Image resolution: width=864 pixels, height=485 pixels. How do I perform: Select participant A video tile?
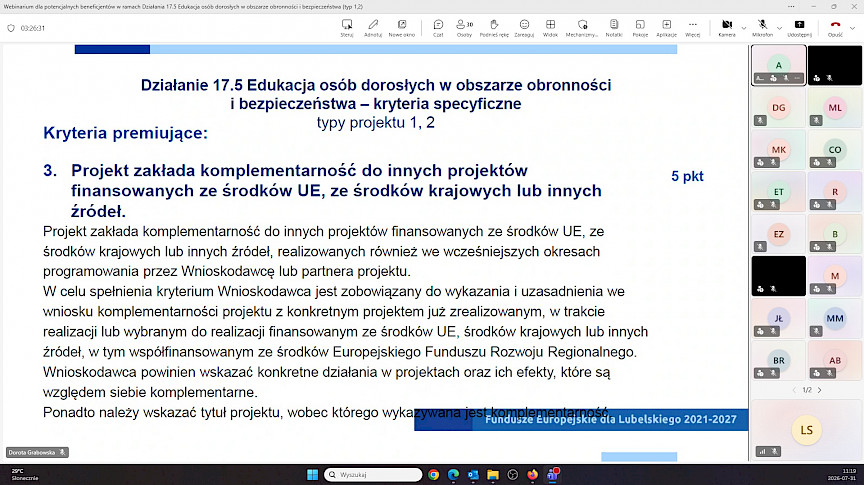[x=779, y=65]
